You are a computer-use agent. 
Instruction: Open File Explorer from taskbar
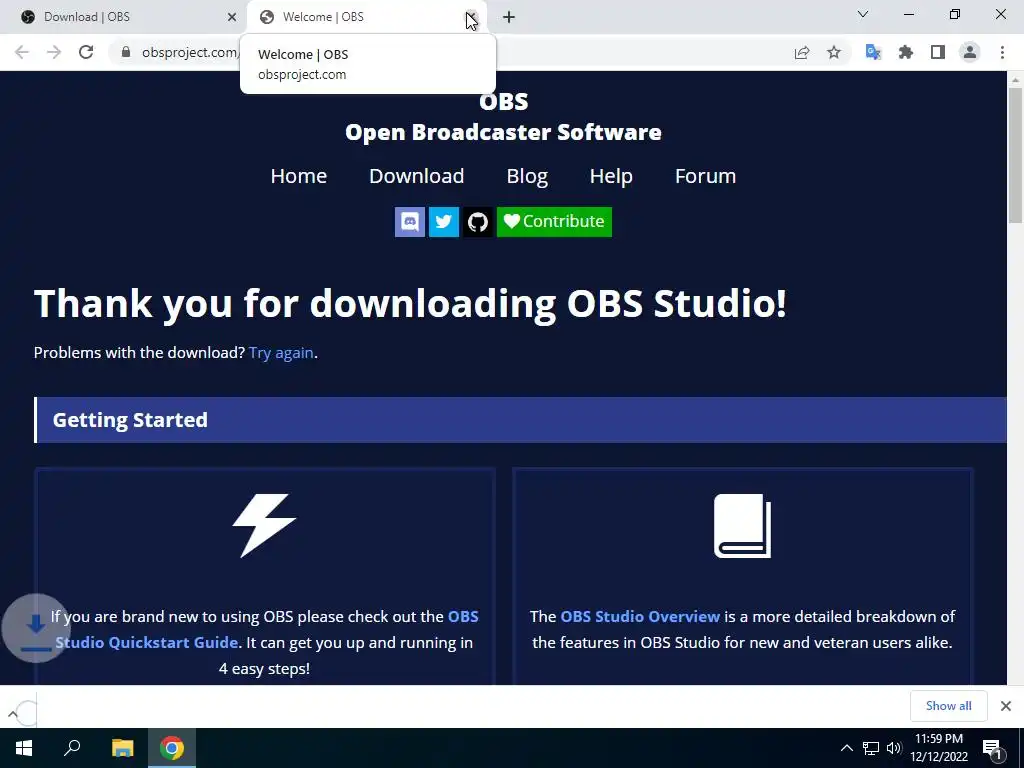[x=122, y=748]
